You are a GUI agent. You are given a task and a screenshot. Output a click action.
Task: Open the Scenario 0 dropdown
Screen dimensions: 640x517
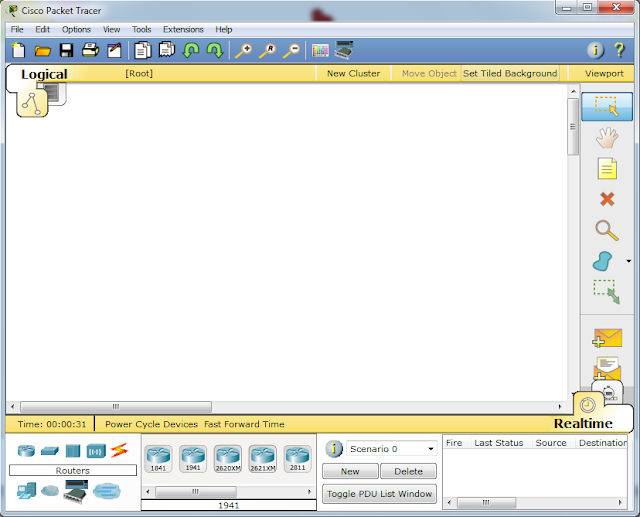[x=391, y=449]
